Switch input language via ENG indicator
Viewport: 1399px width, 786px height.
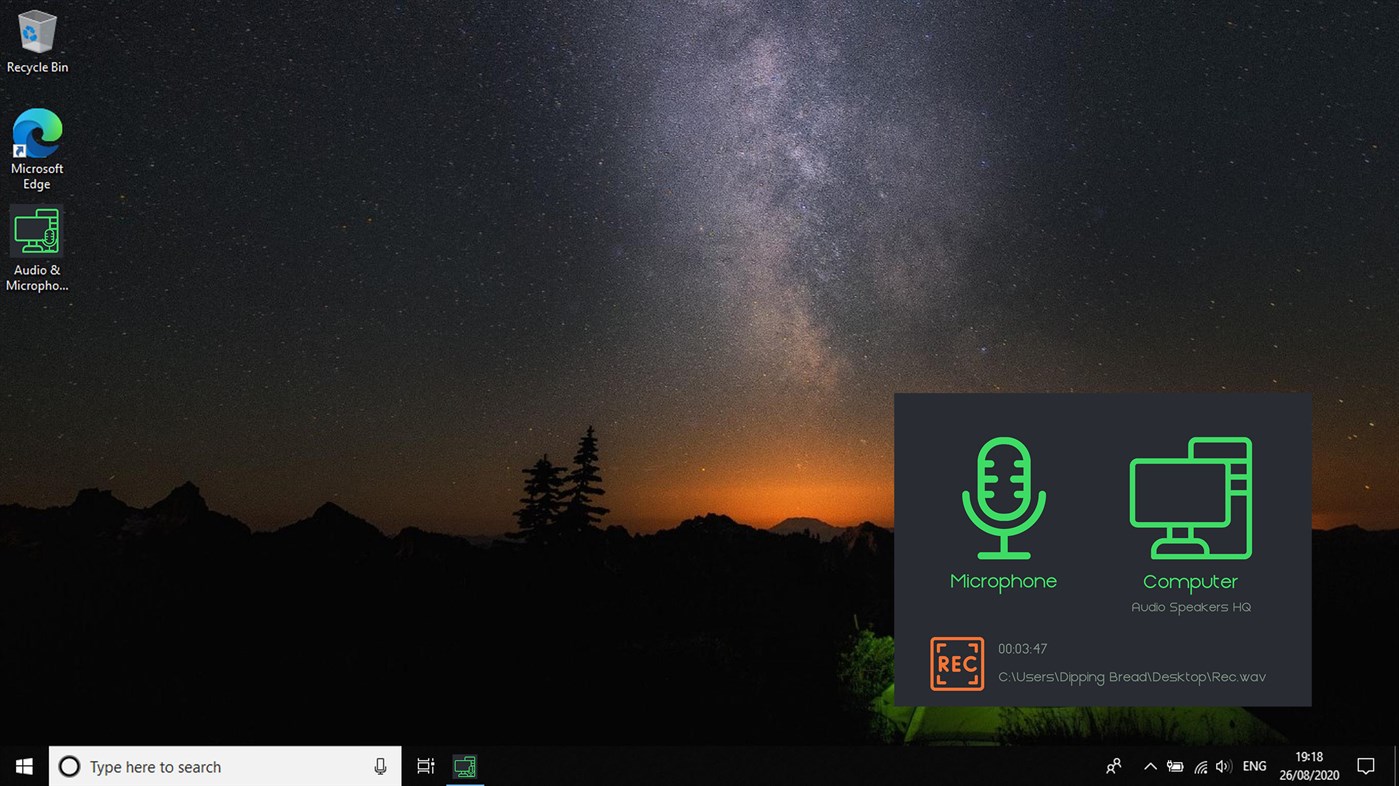pos(1254,766)
